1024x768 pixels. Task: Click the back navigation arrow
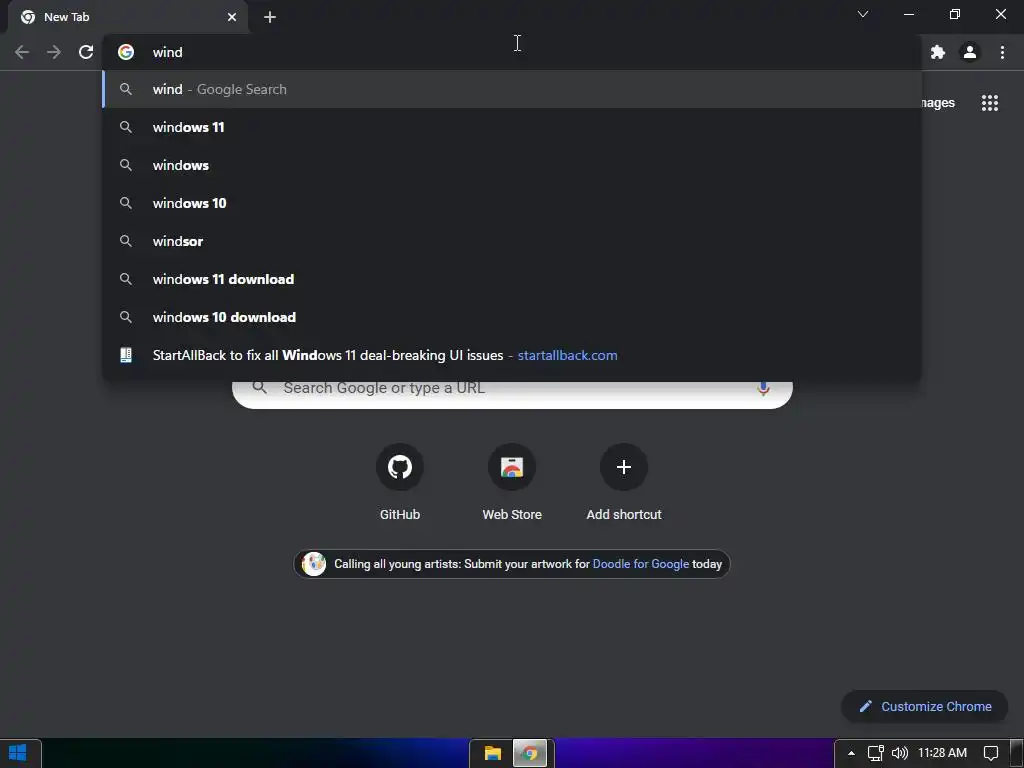click(22, 52)
